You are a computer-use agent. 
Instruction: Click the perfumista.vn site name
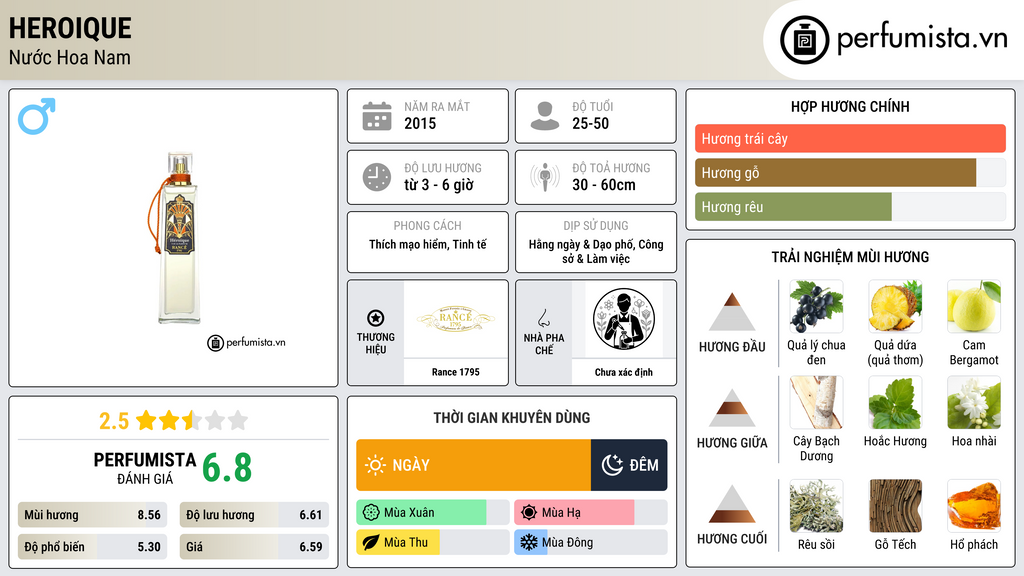click(x=922, y=39)
